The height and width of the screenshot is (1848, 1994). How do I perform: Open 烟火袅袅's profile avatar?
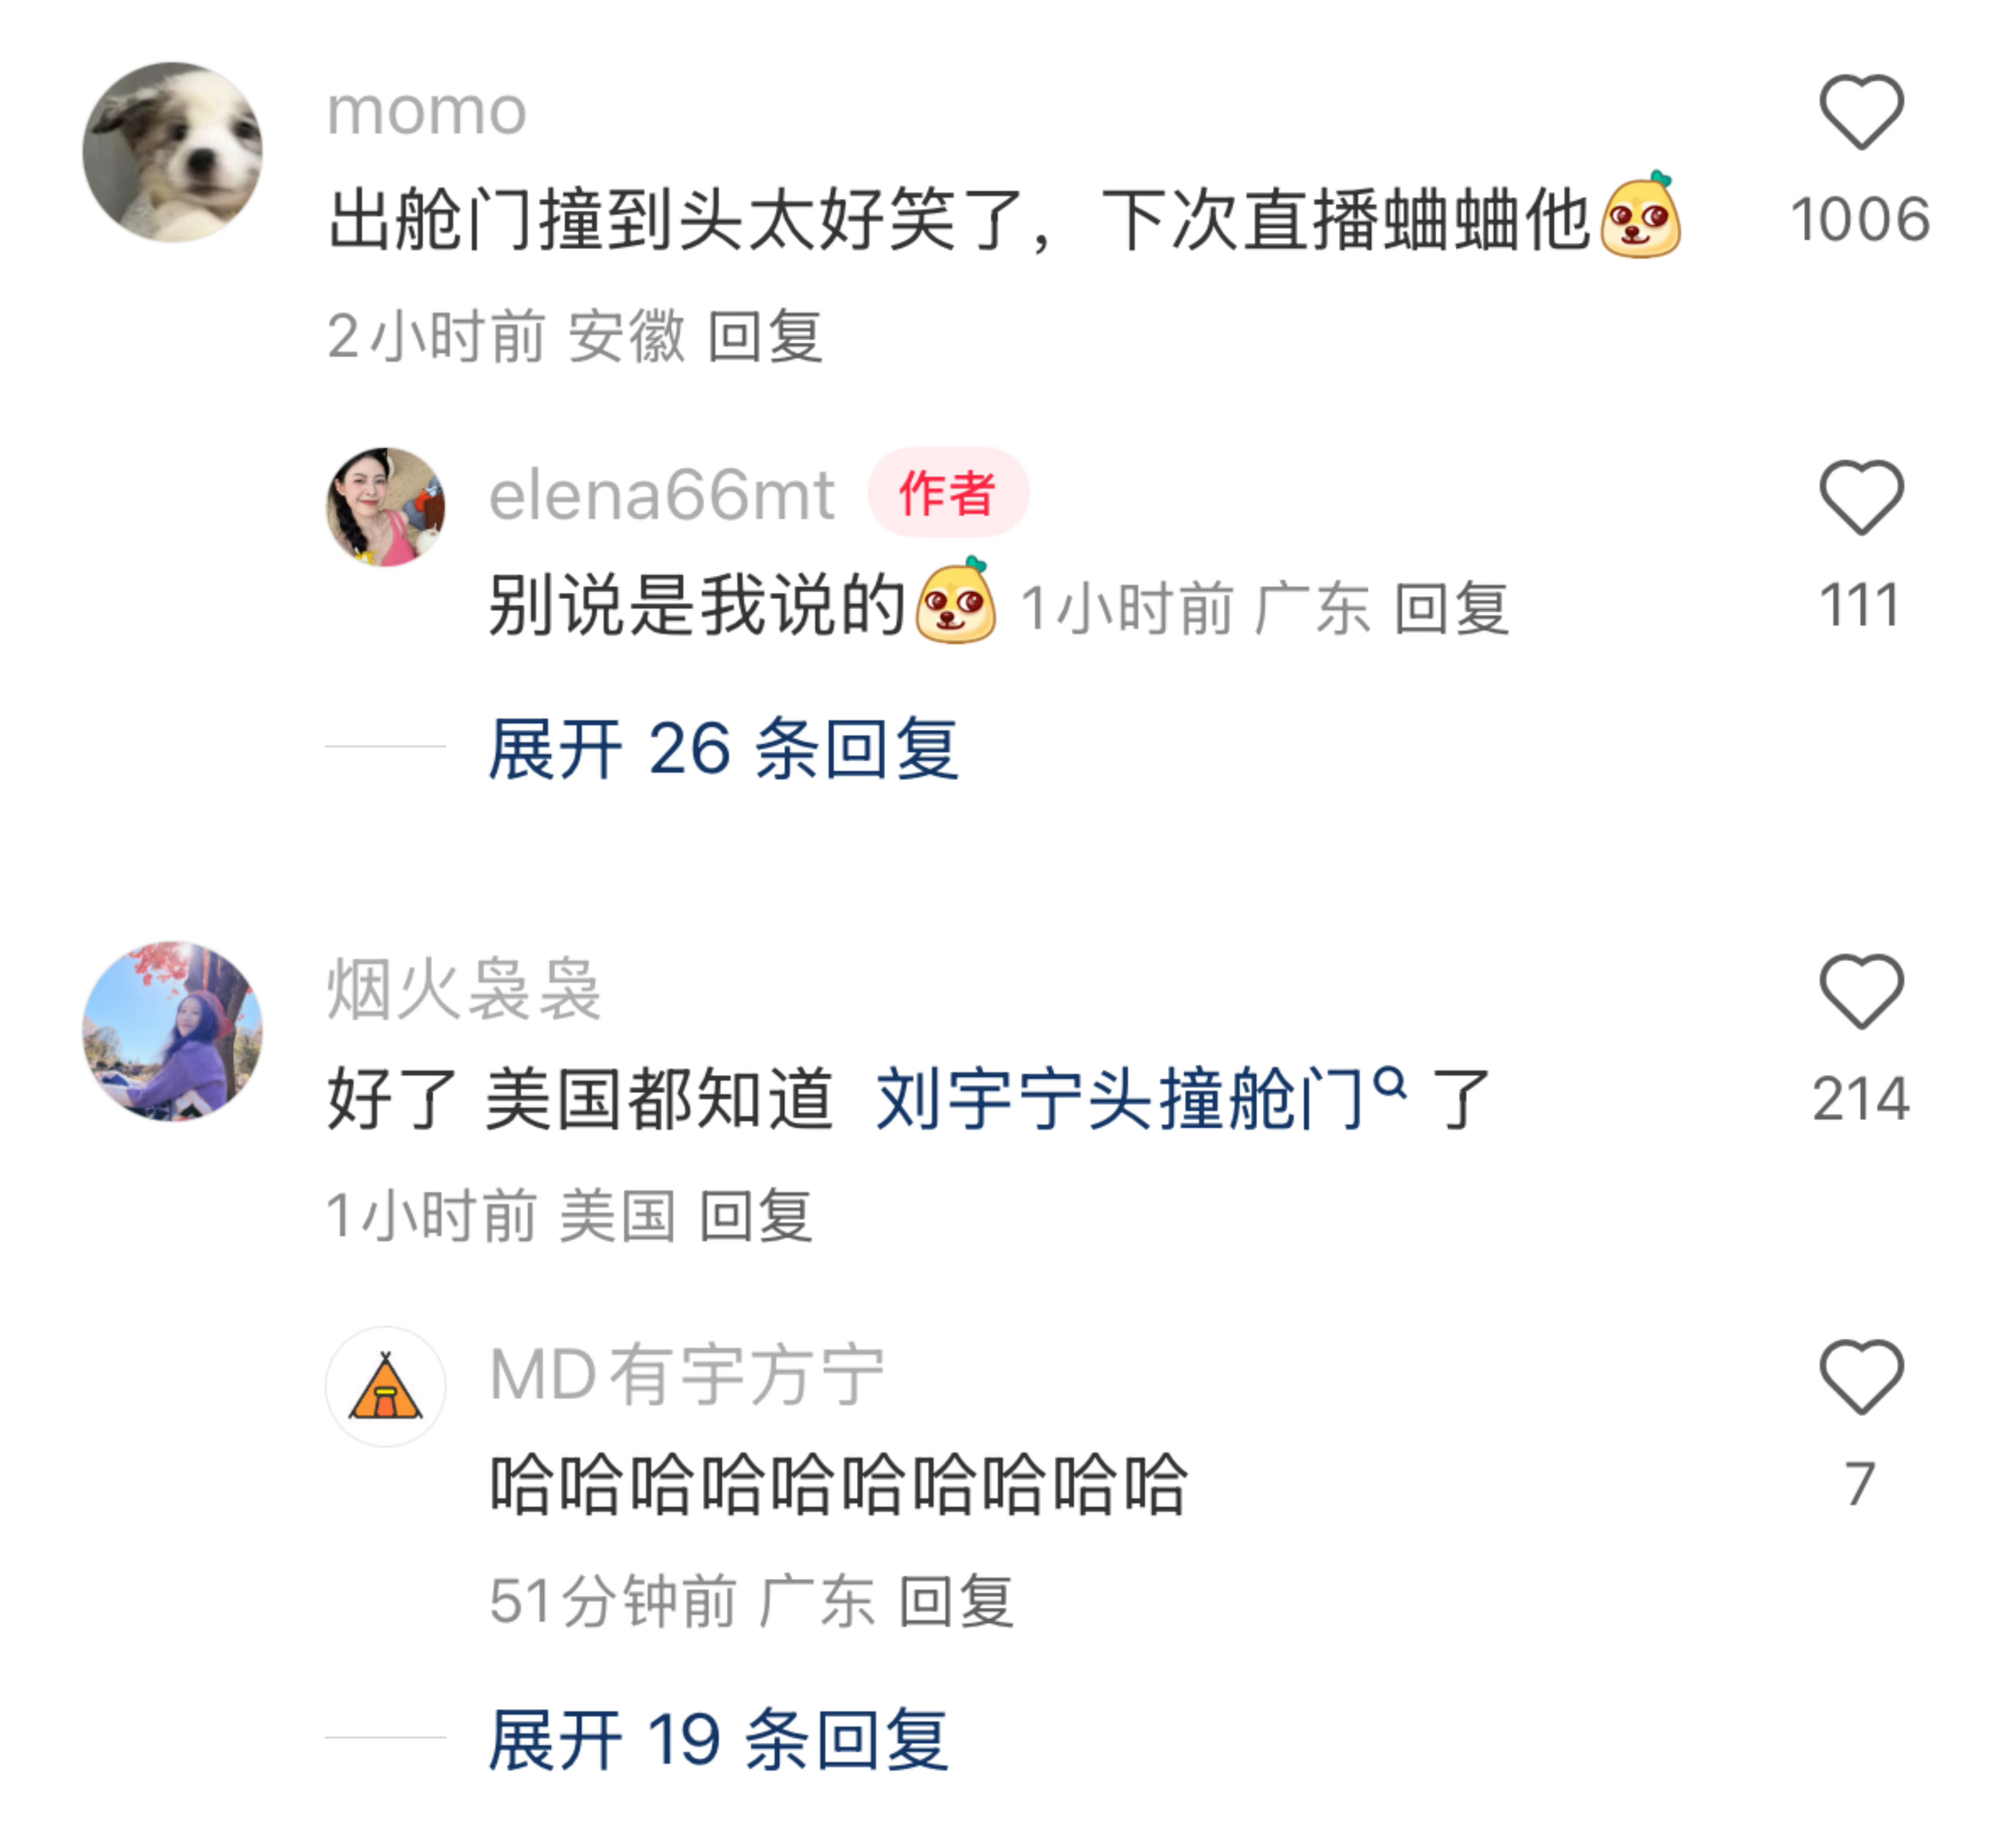[172, 1031]
